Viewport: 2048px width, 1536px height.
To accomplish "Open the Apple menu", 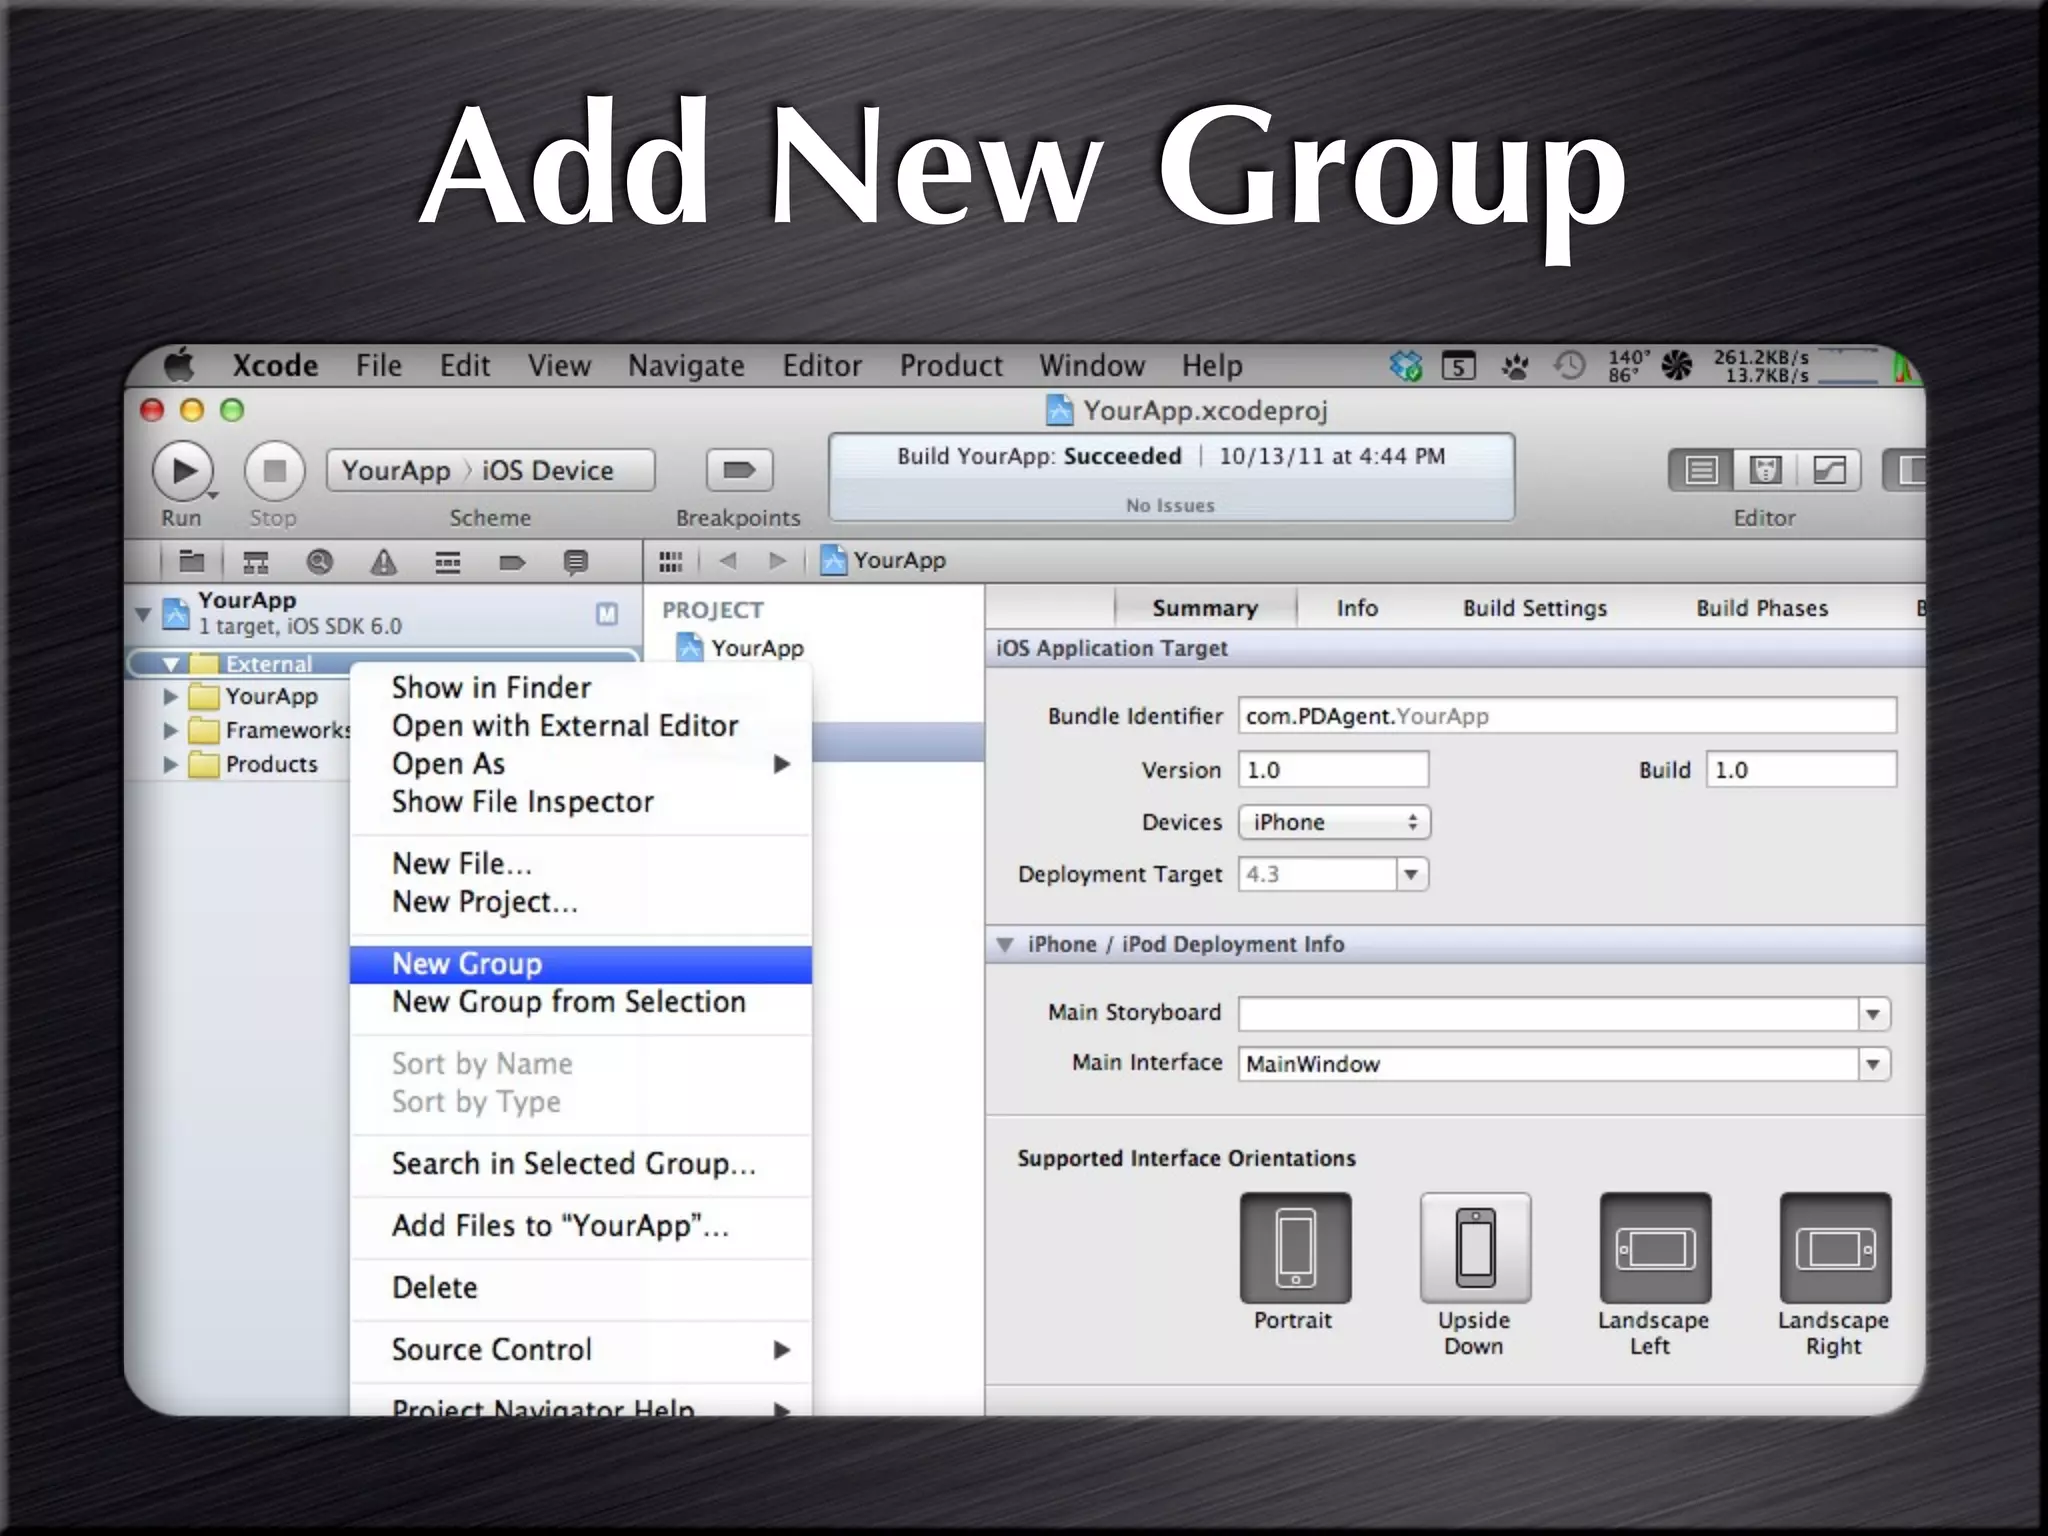I will coord(180,365).
